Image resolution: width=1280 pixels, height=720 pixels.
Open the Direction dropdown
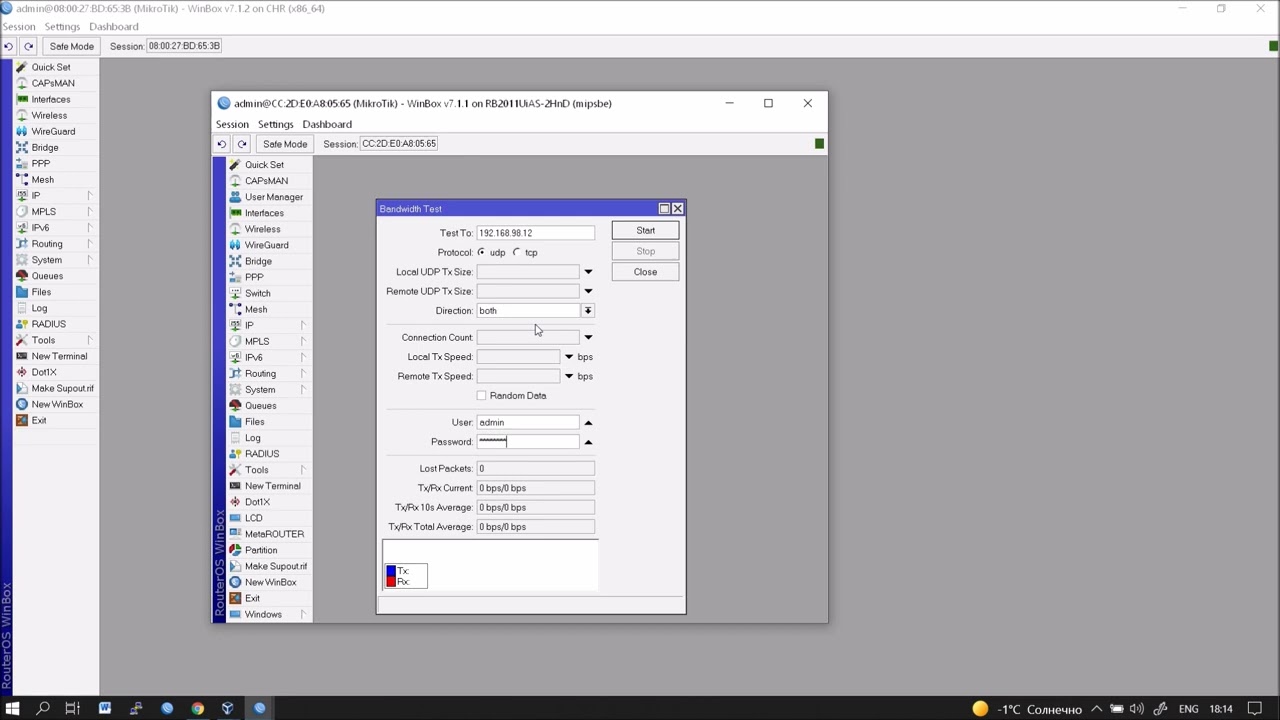pos(588,311)
